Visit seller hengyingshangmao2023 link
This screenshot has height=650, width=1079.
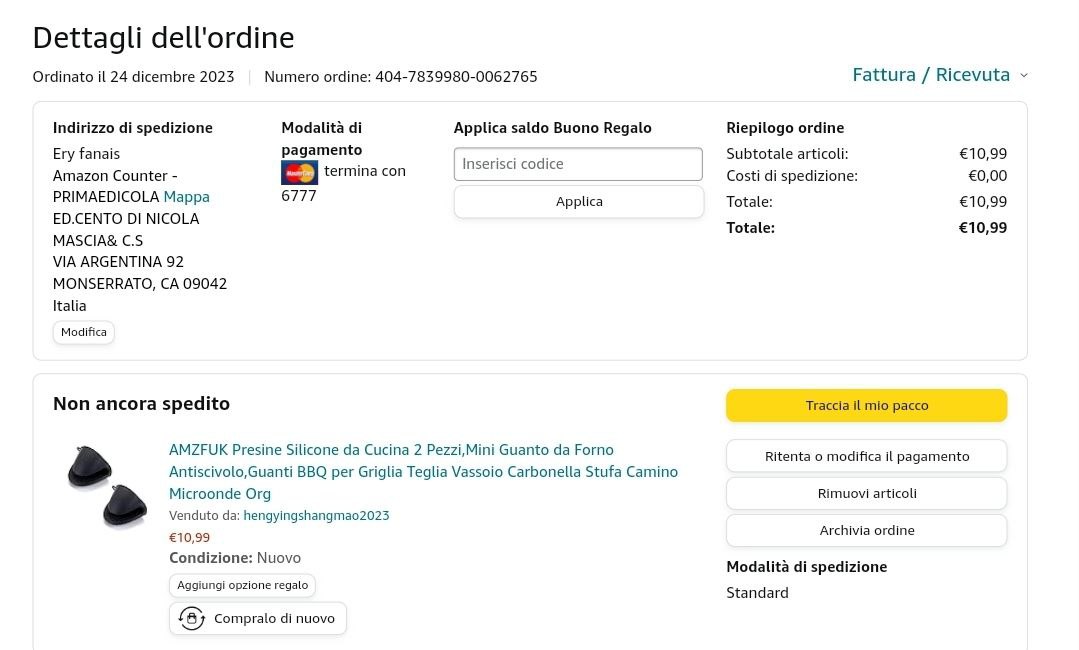316,516
